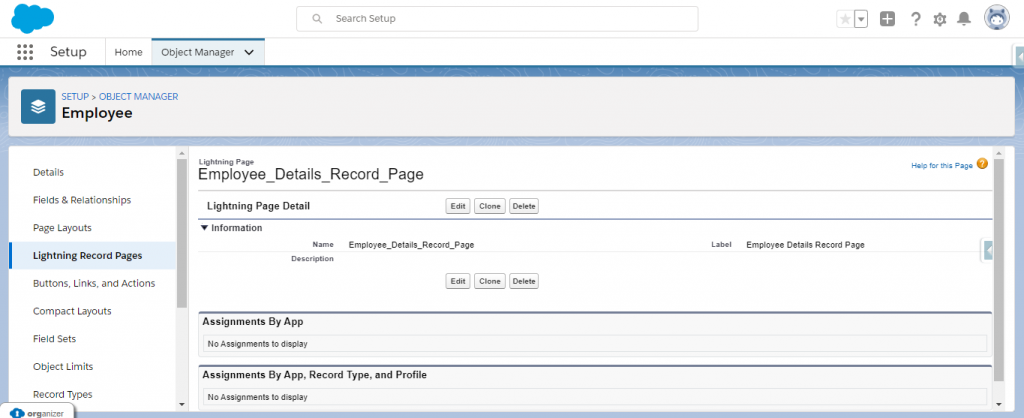Click the large Employee_Details_Record_Page page title

pyautogui.click(x=311, y=174)
